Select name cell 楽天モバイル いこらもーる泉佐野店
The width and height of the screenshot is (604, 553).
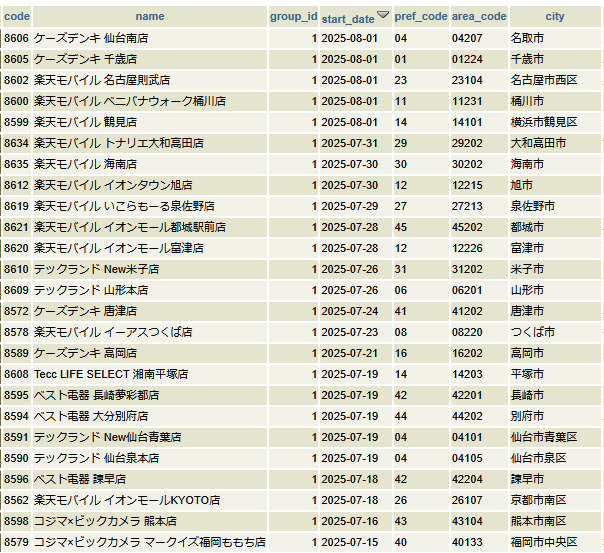pyautogui.click(x=150, y=206)
